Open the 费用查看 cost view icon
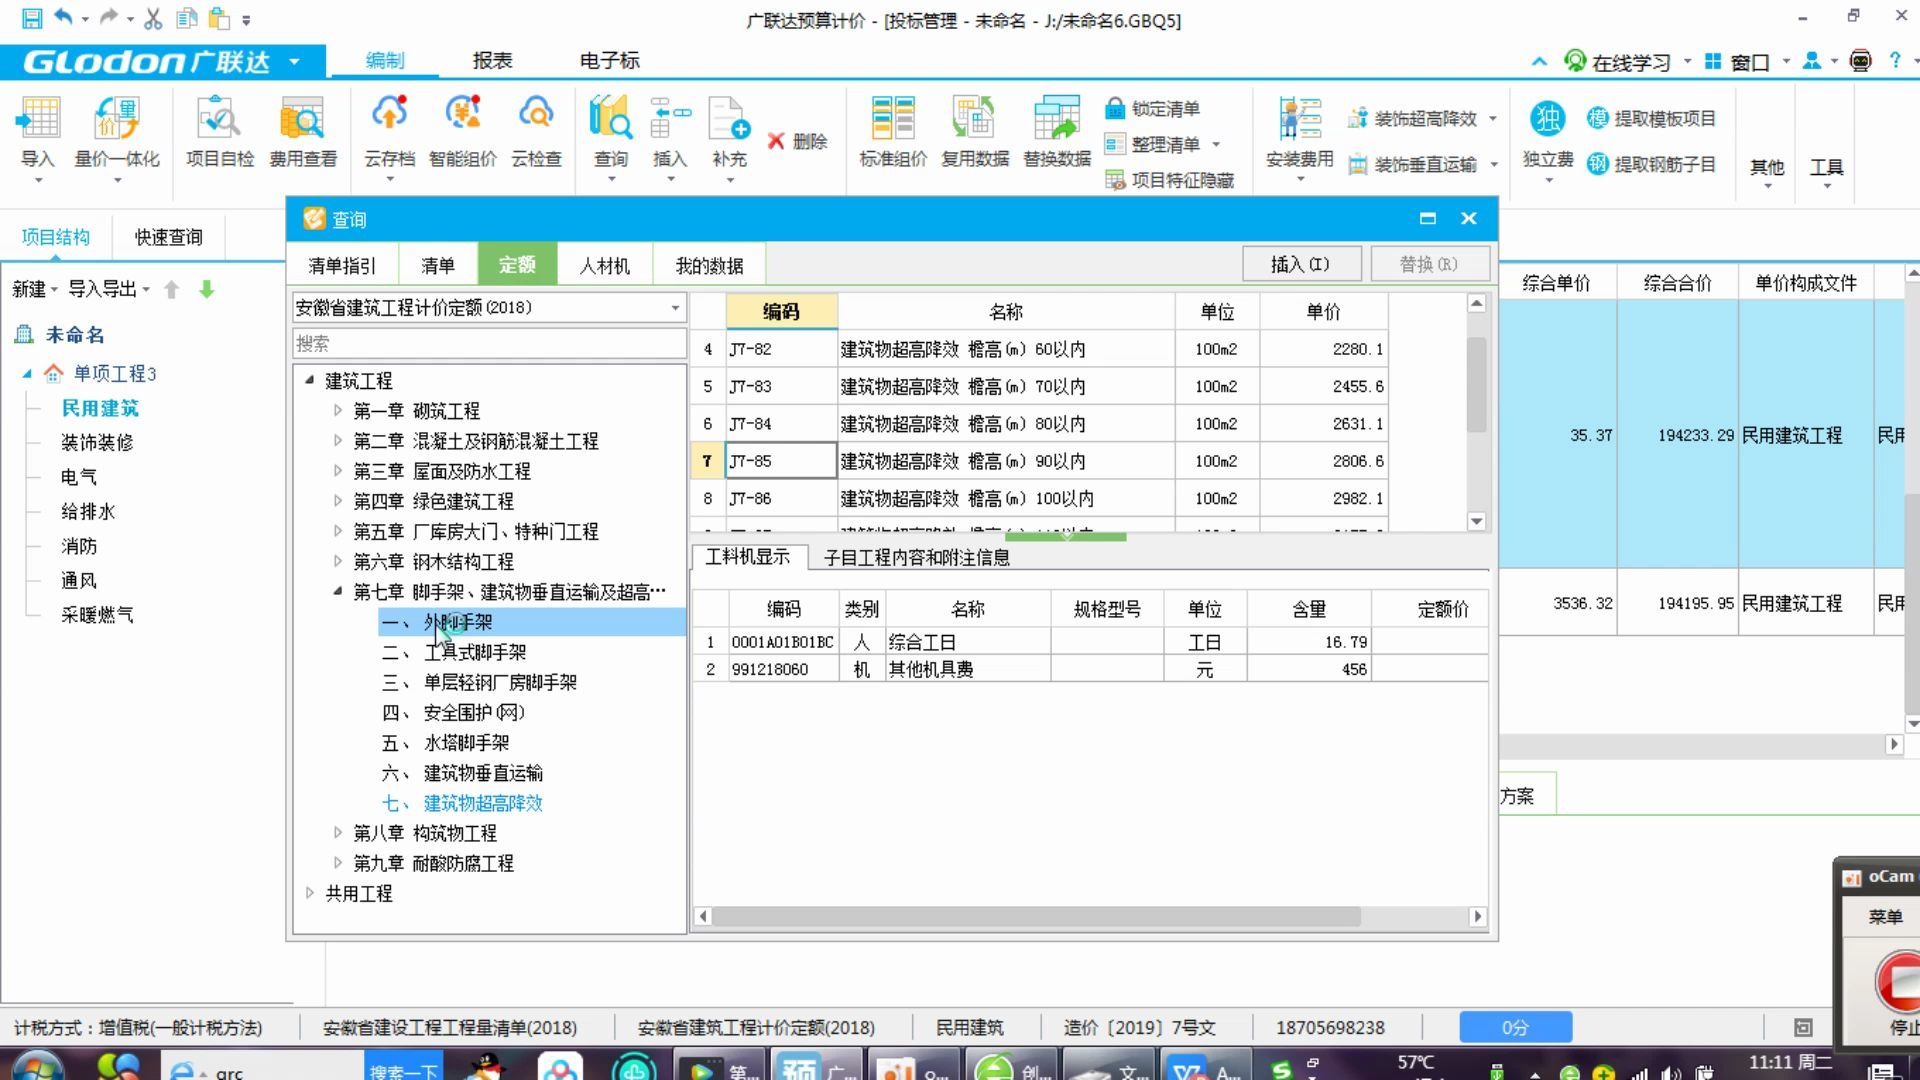 pyautogui.click(x=302, y=120)
